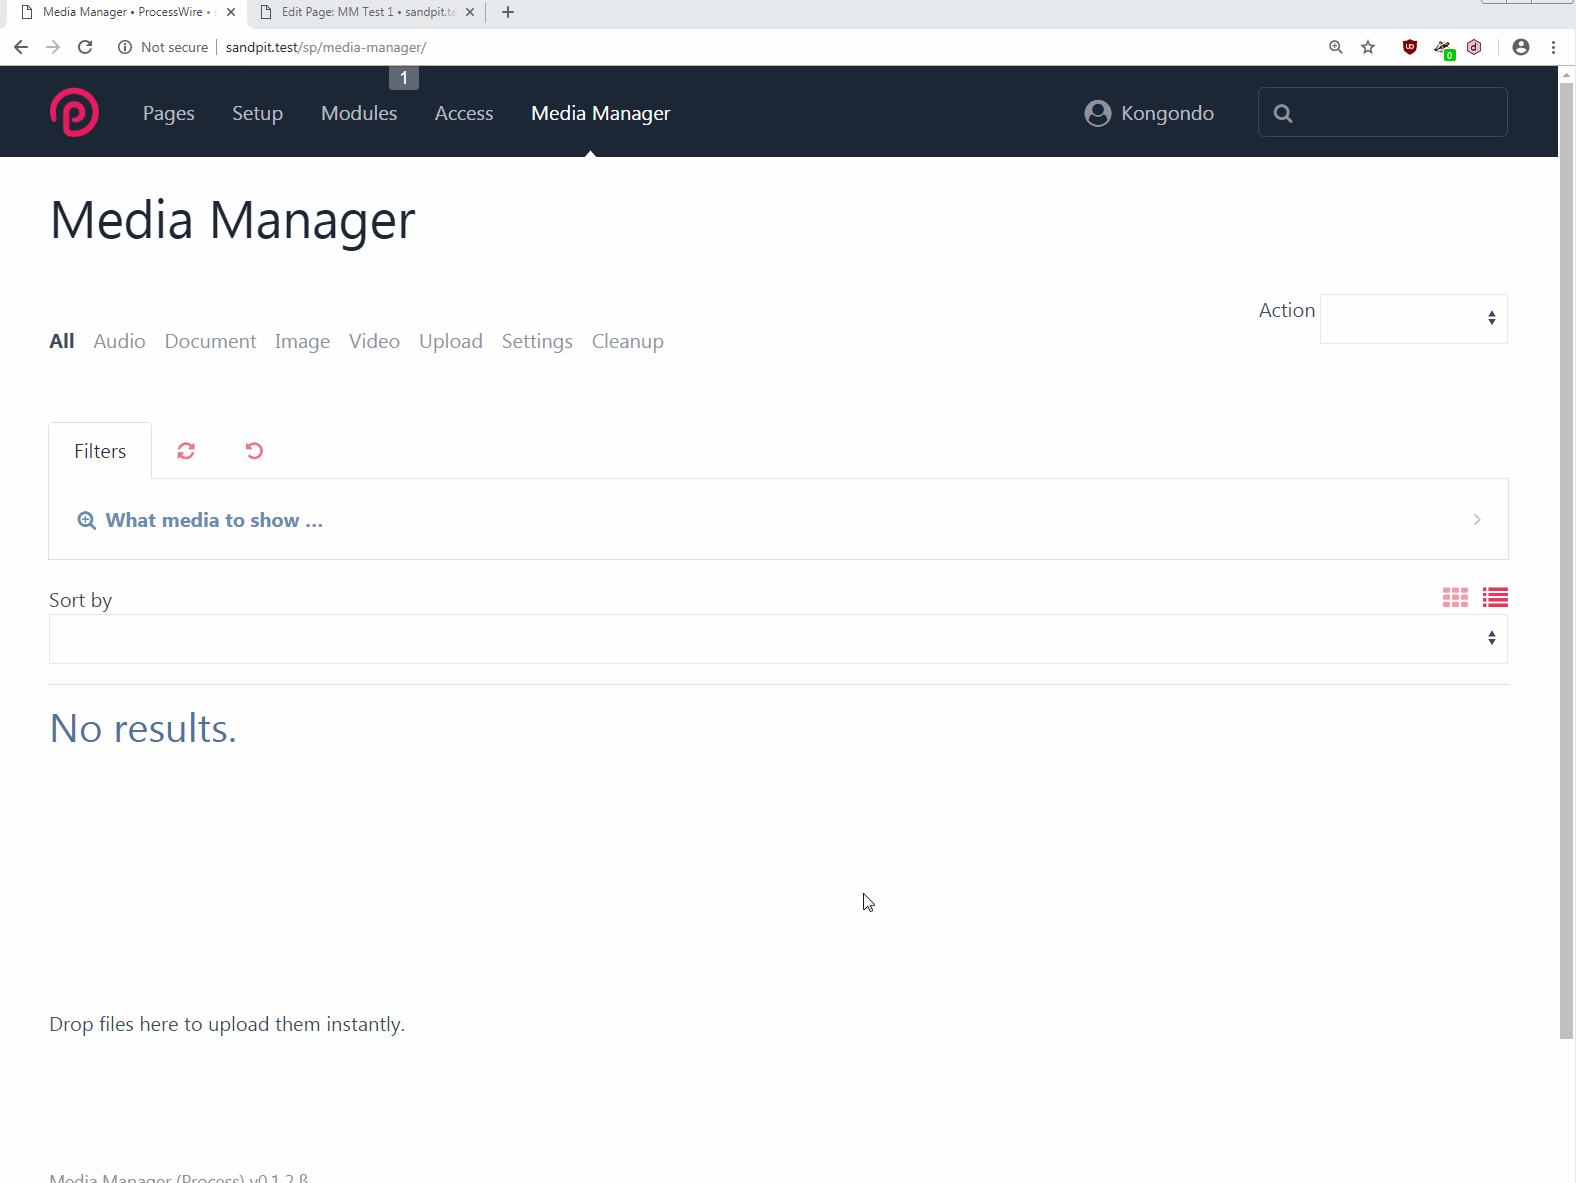1576x1183 pixels.
Task: Close the Media Manager browser tab
Action: pyautogui.click(x=231, y=12)
